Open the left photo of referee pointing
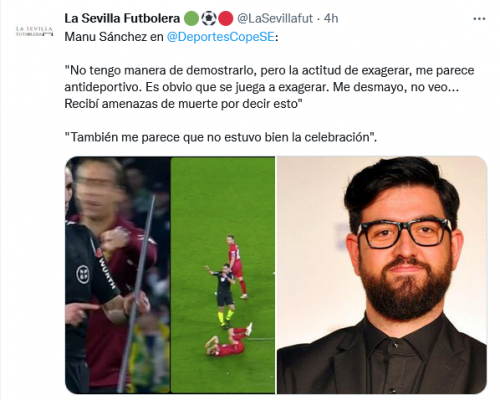 pos(117,275)
